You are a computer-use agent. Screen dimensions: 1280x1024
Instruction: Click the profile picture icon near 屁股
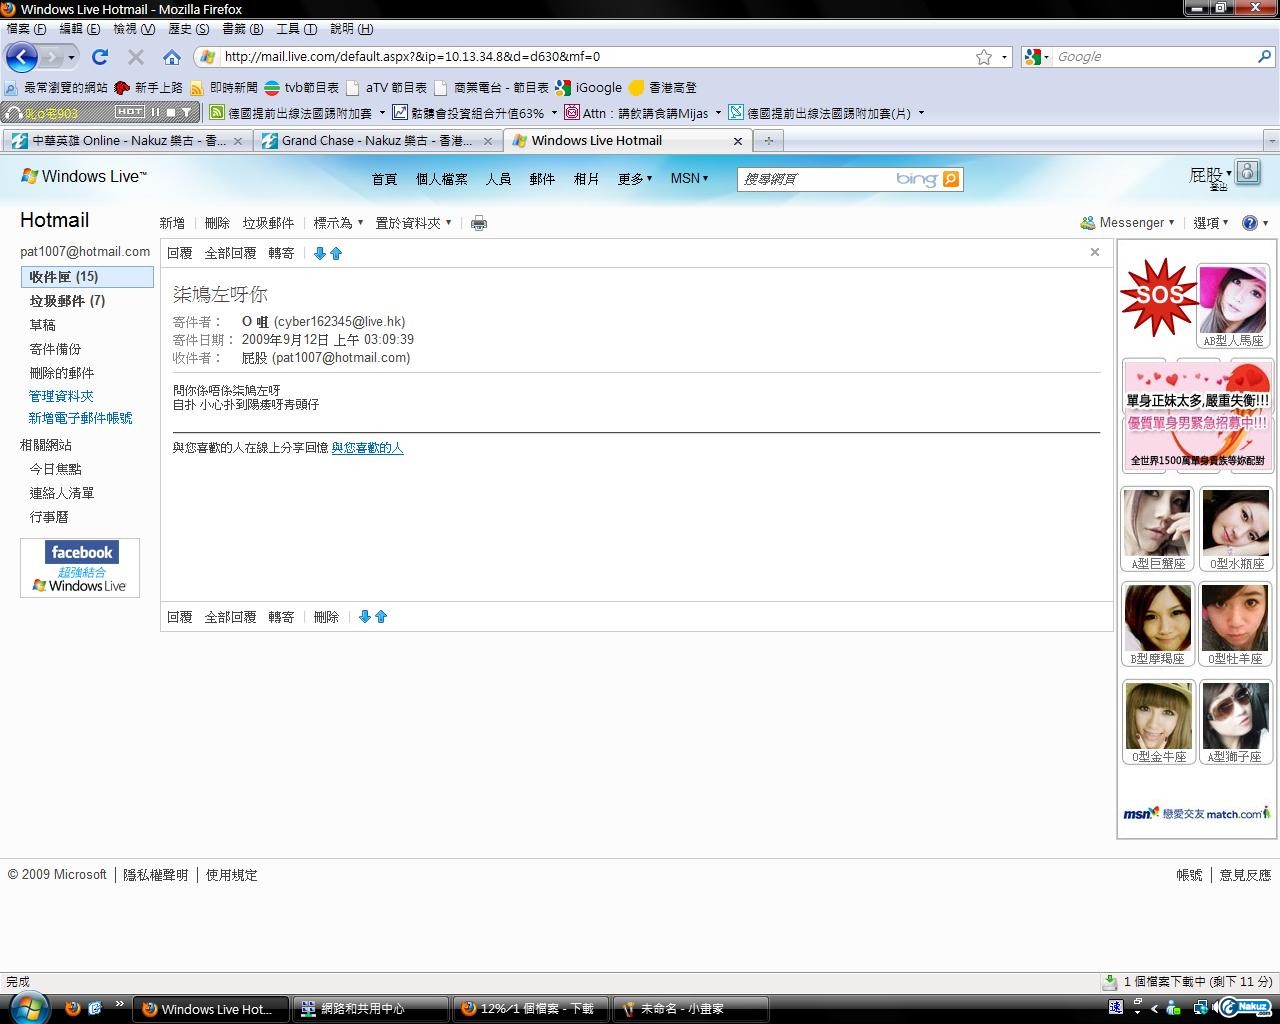click(1248, 172)
